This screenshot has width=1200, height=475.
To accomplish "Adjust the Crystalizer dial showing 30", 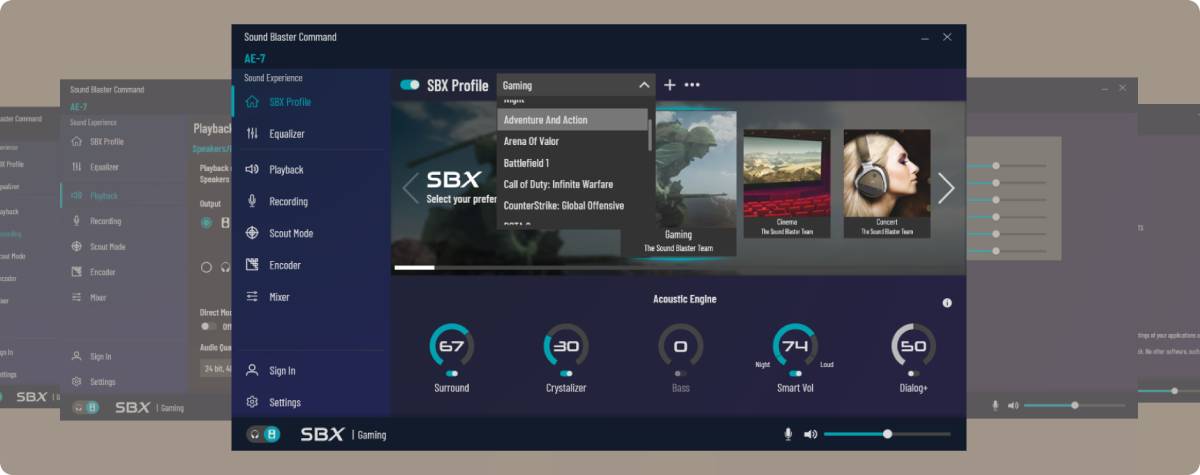I will (x=566, y=346).
